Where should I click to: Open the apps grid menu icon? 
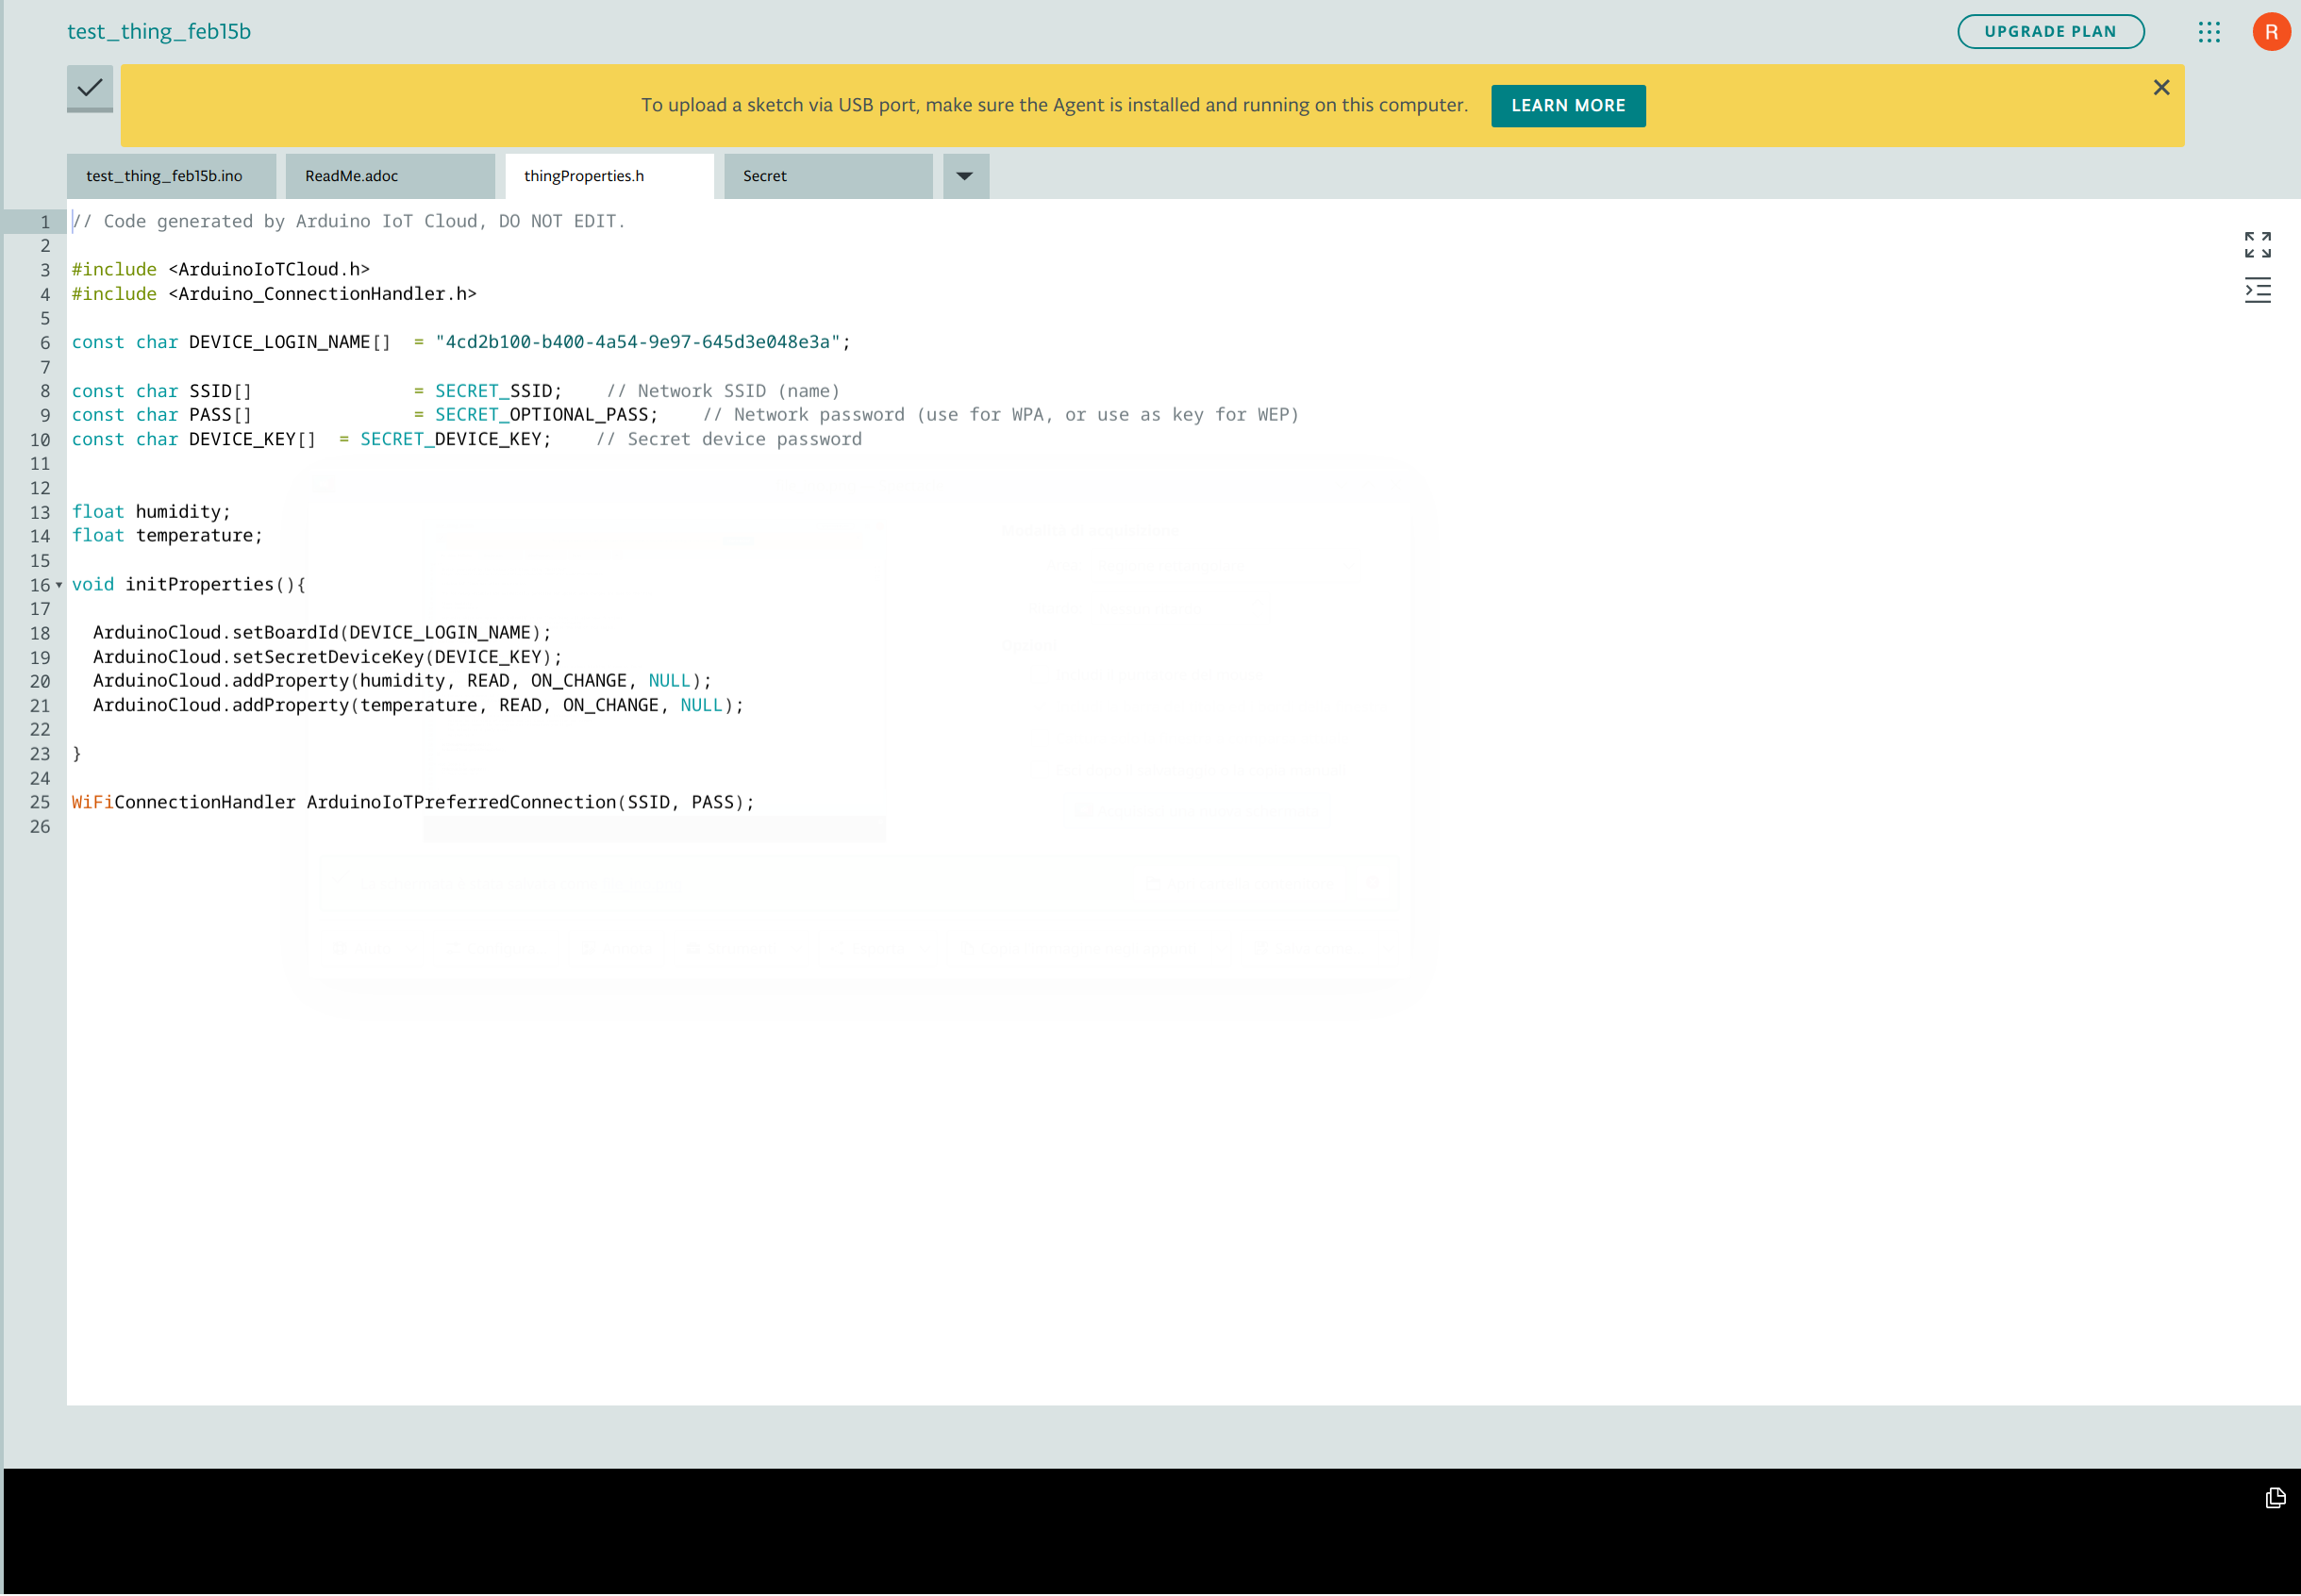[x=2209, y=32]
